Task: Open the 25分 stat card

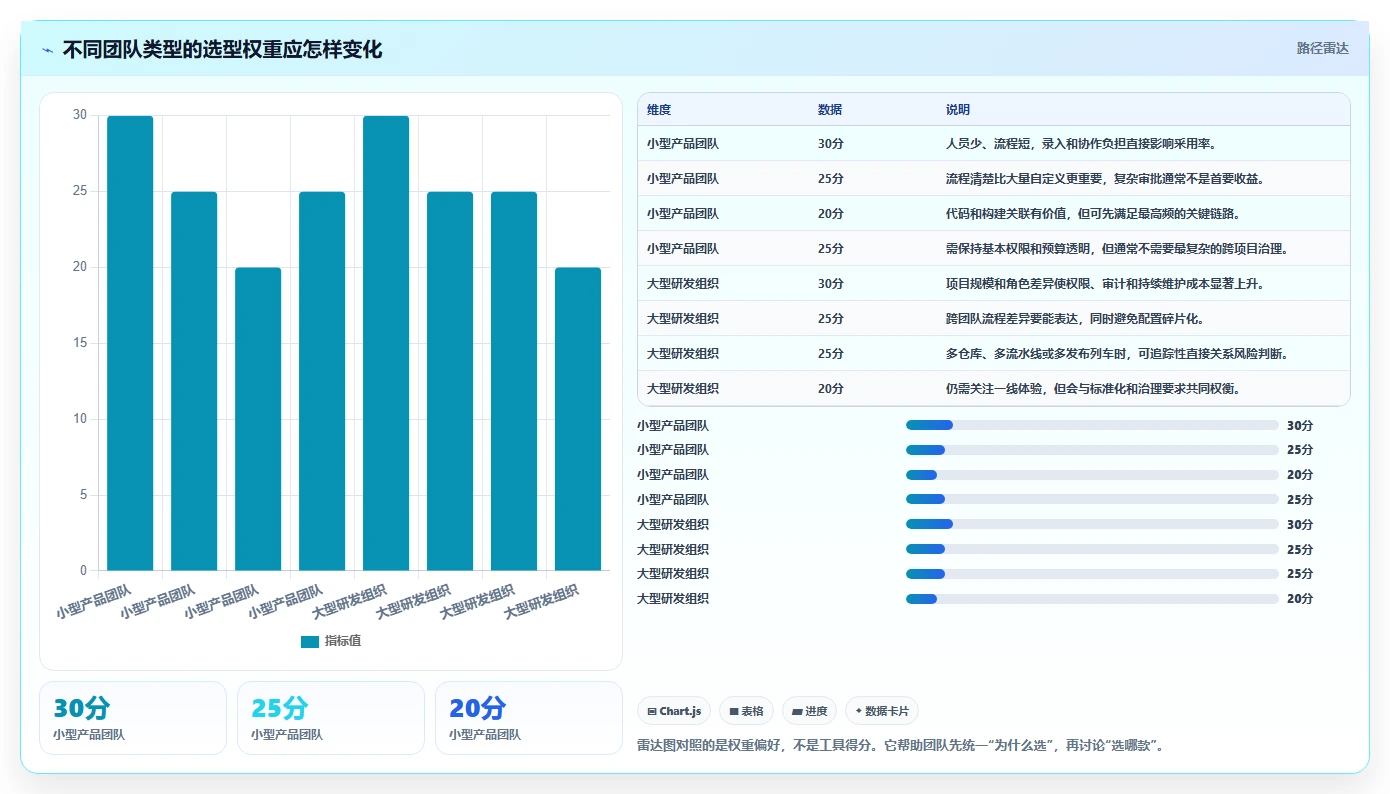Action: [331, 718]
